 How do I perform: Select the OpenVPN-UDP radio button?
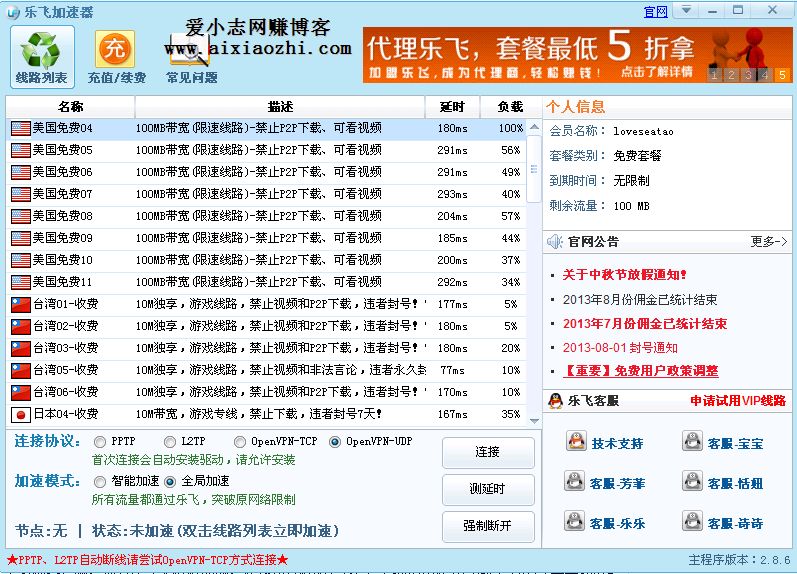coord(334,442)
